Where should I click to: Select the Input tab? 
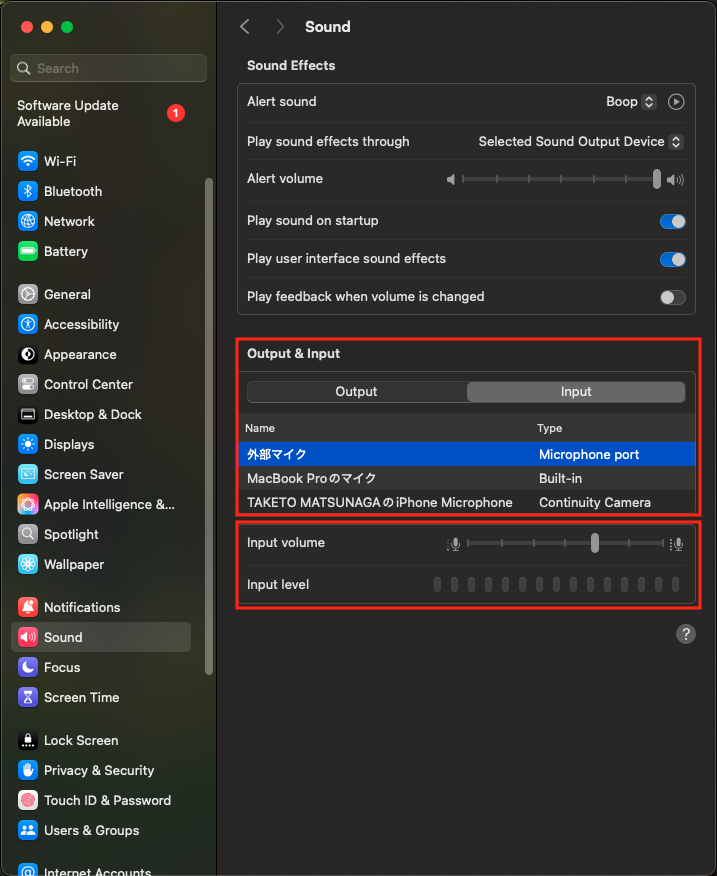(x=576, y=392)
